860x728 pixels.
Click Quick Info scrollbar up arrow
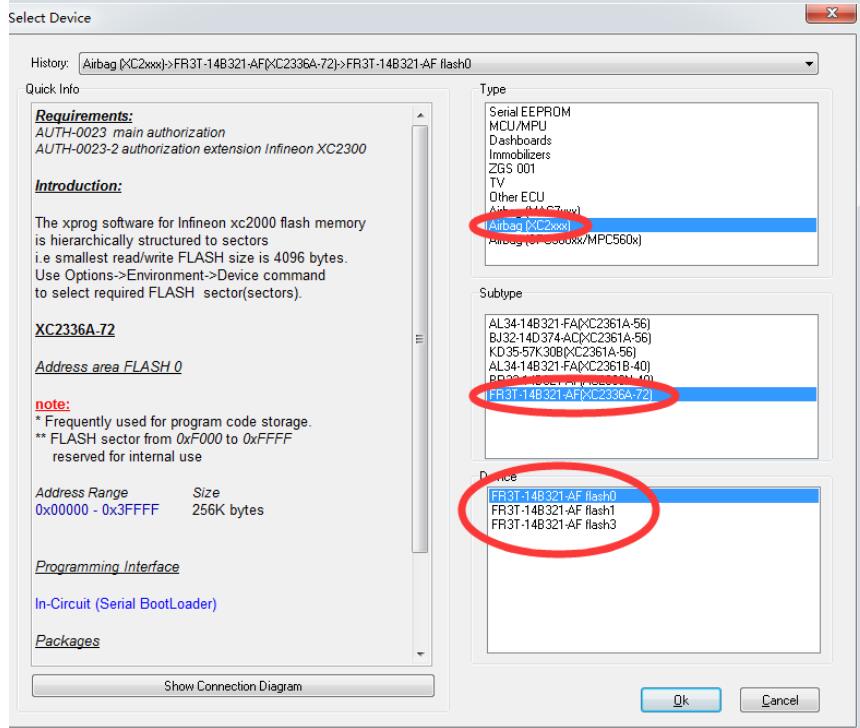[x=420, y=115]
